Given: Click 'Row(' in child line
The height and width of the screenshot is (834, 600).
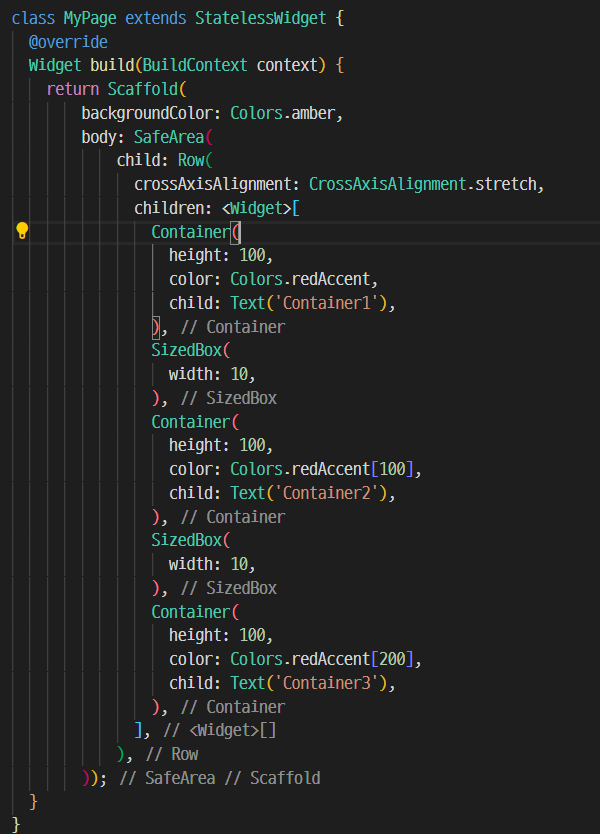Looking at the screenshot, I should click(x=195, y=160).
